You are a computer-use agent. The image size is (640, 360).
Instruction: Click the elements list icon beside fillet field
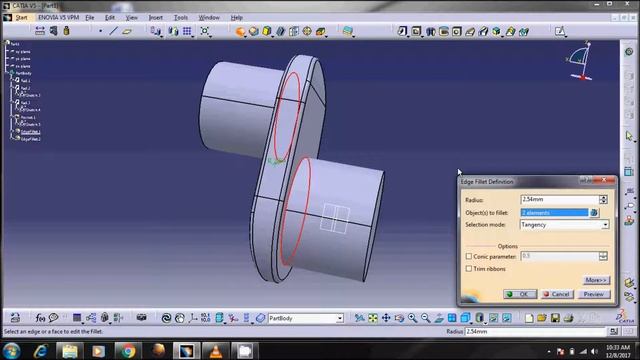[594, 213]
